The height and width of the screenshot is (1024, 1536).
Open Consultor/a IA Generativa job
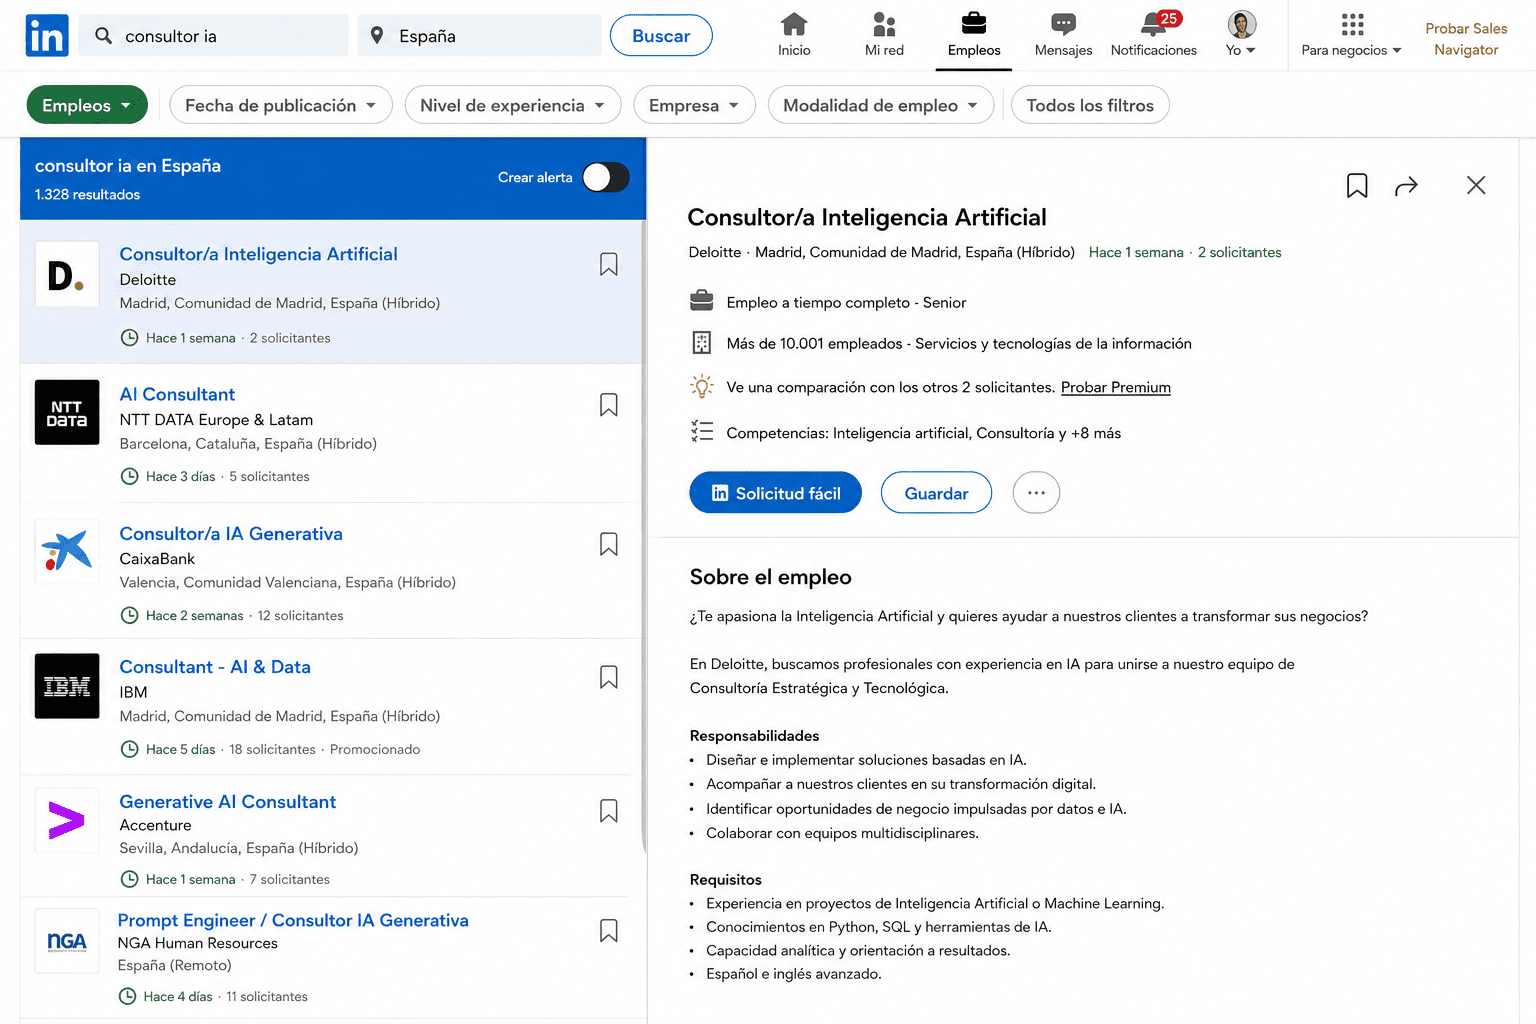(231, 534)
